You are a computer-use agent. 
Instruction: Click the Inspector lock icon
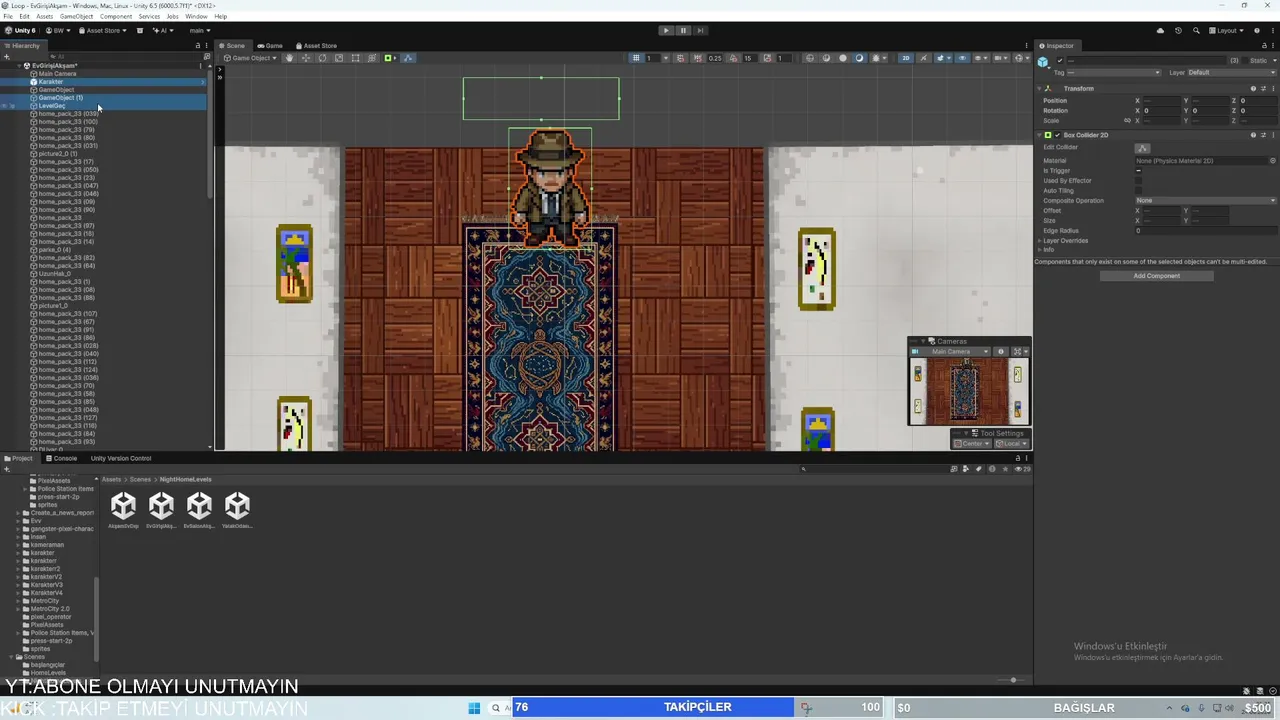tap(1264, 46)
